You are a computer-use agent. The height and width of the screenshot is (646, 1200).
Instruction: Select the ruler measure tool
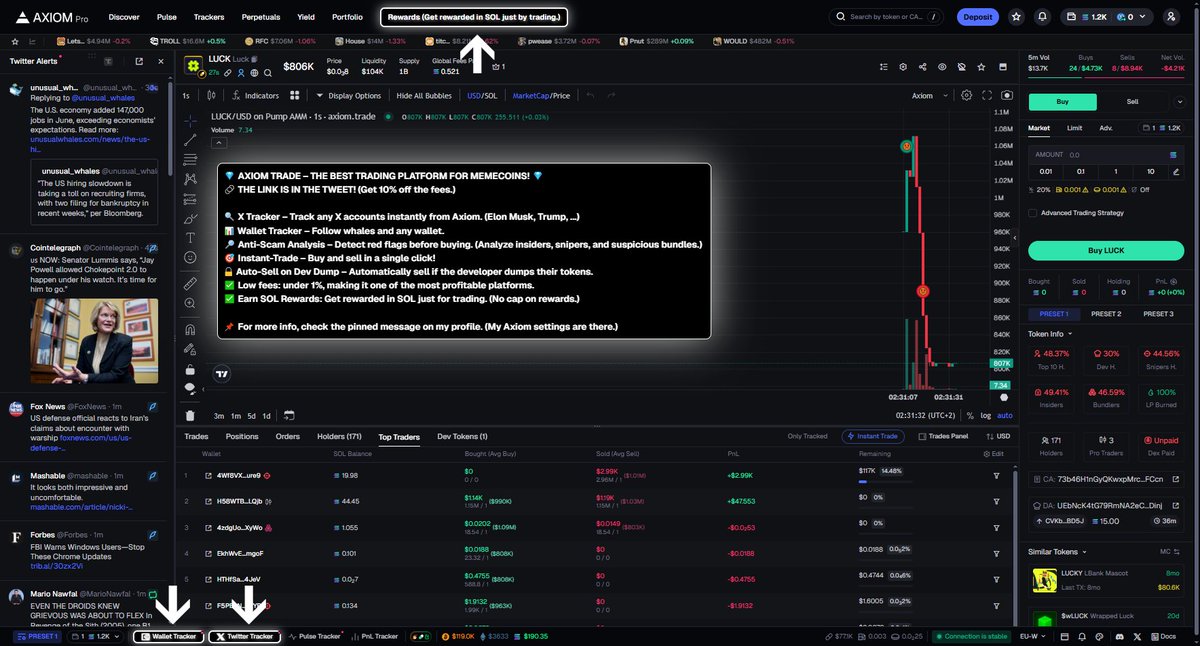[190, 284]
